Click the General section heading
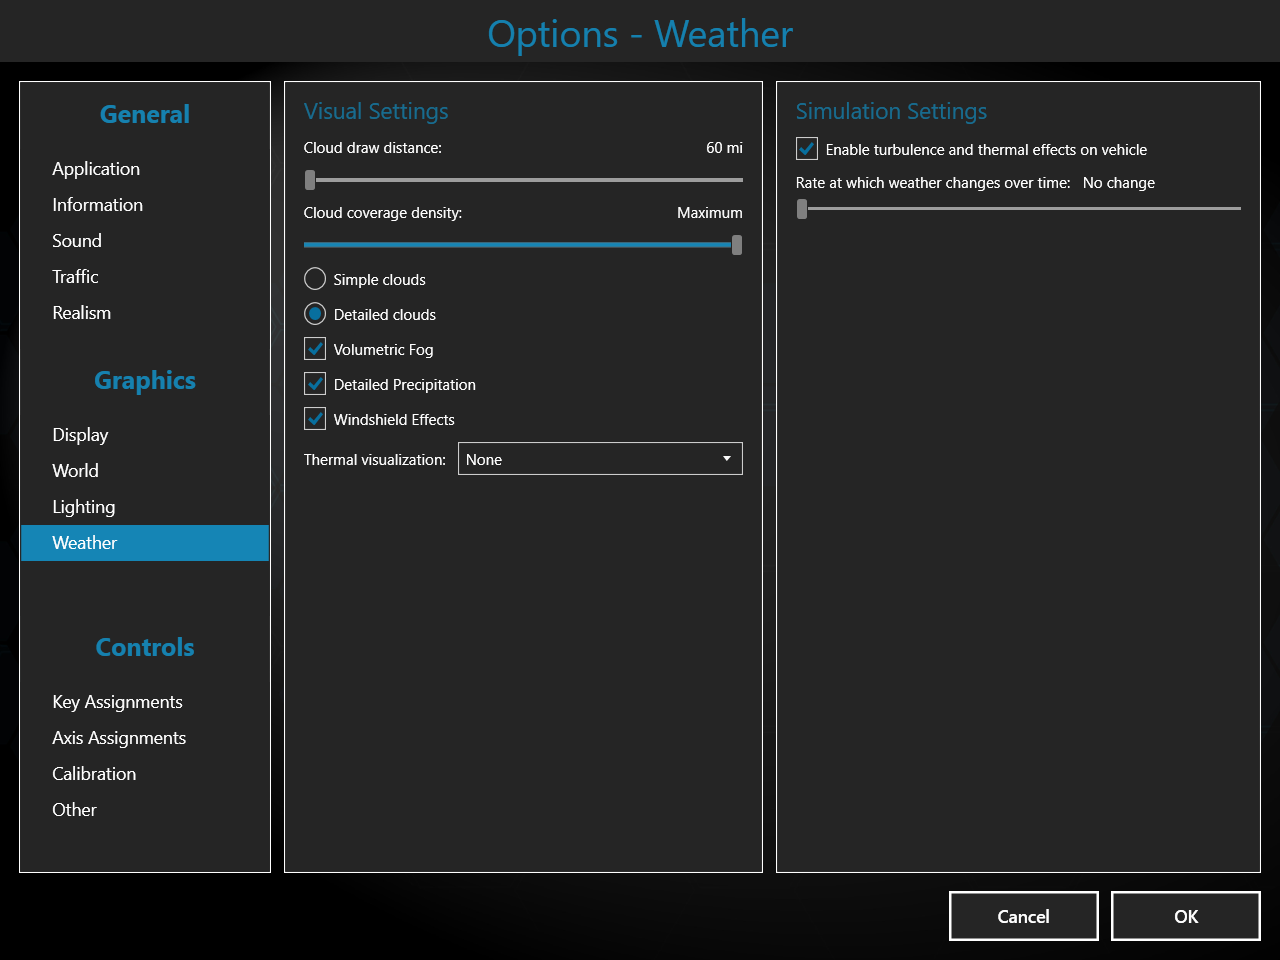 pyautogui.click(x=145, y=115)
